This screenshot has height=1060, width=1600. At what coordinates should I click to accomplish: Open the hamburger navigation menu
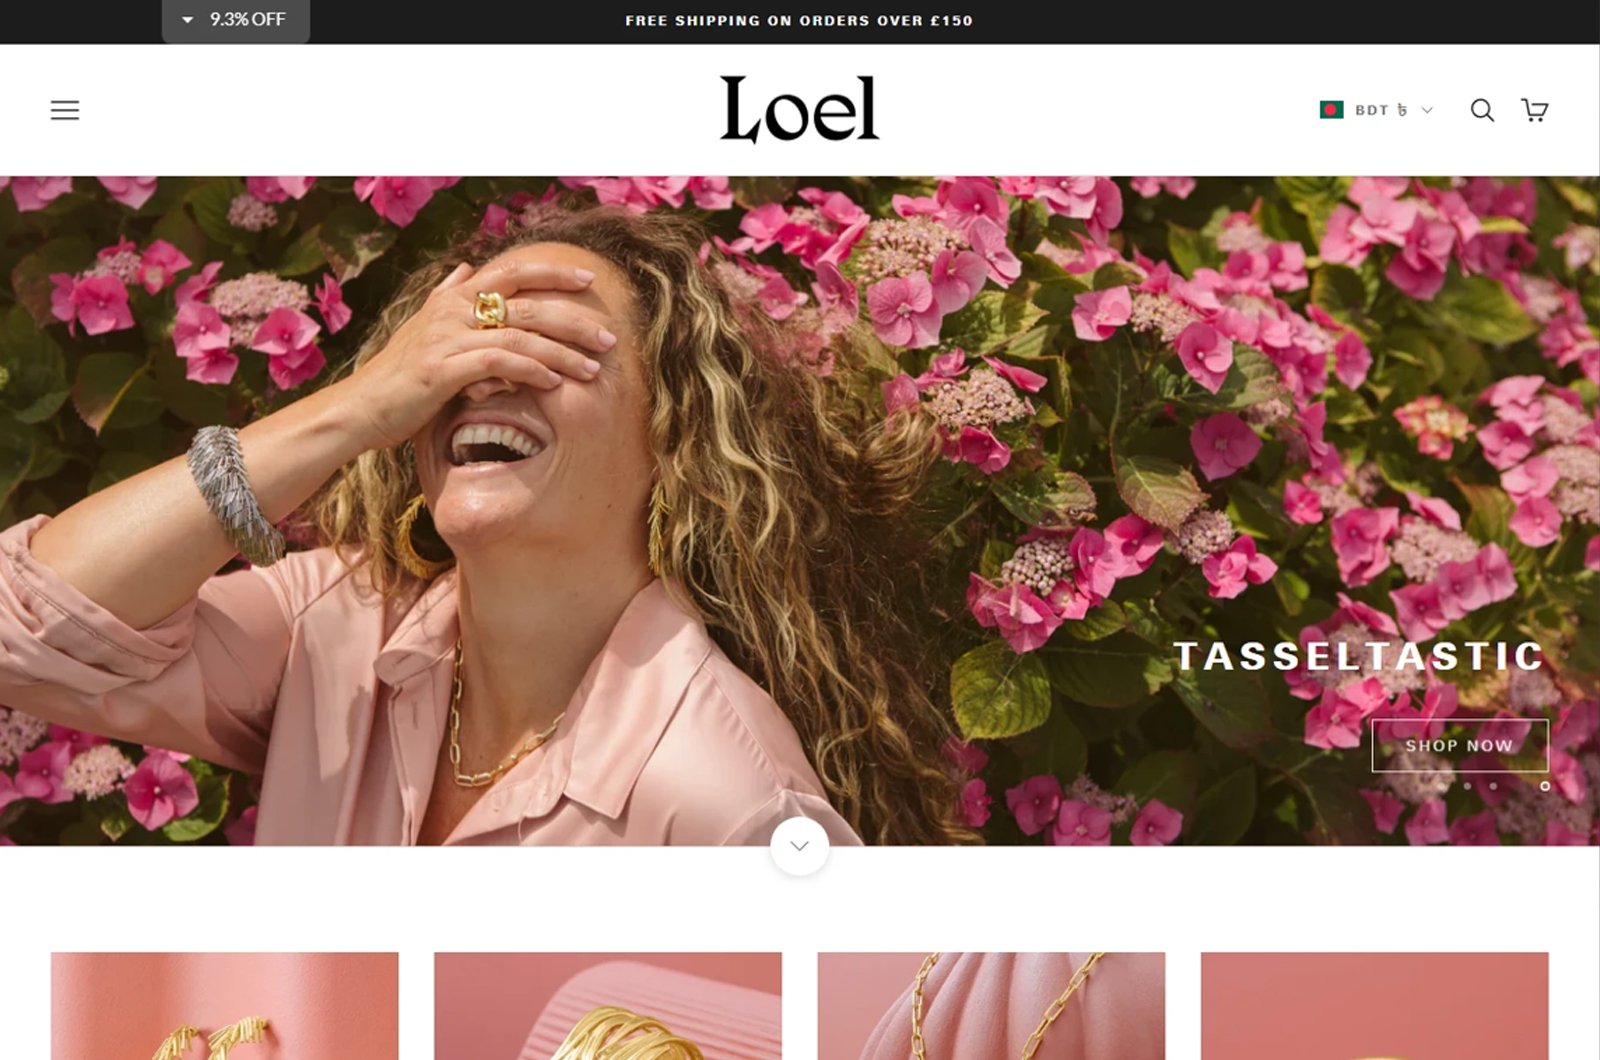coord(65,110)
